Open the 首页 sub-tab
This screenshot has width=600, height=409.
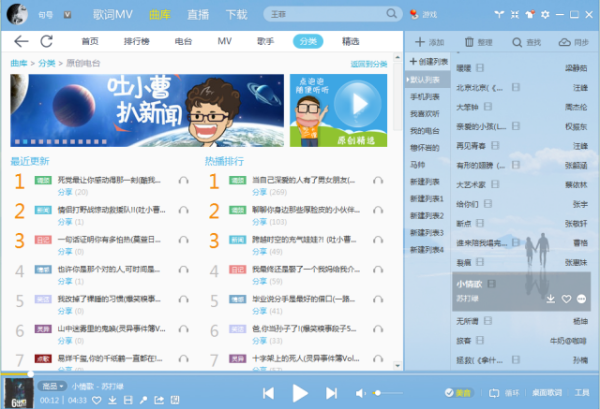click(90, 41)
